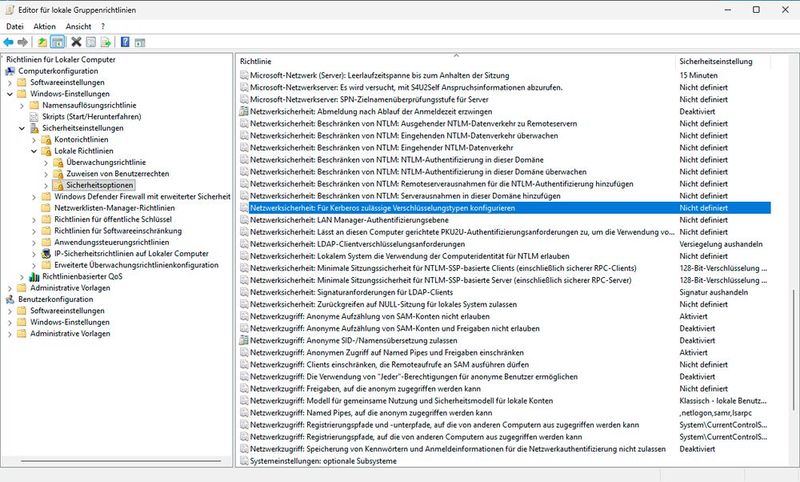800x482 pixels.
Task: Expand the Namensauflösungsrichtlinie node
Action: [22, 106]
